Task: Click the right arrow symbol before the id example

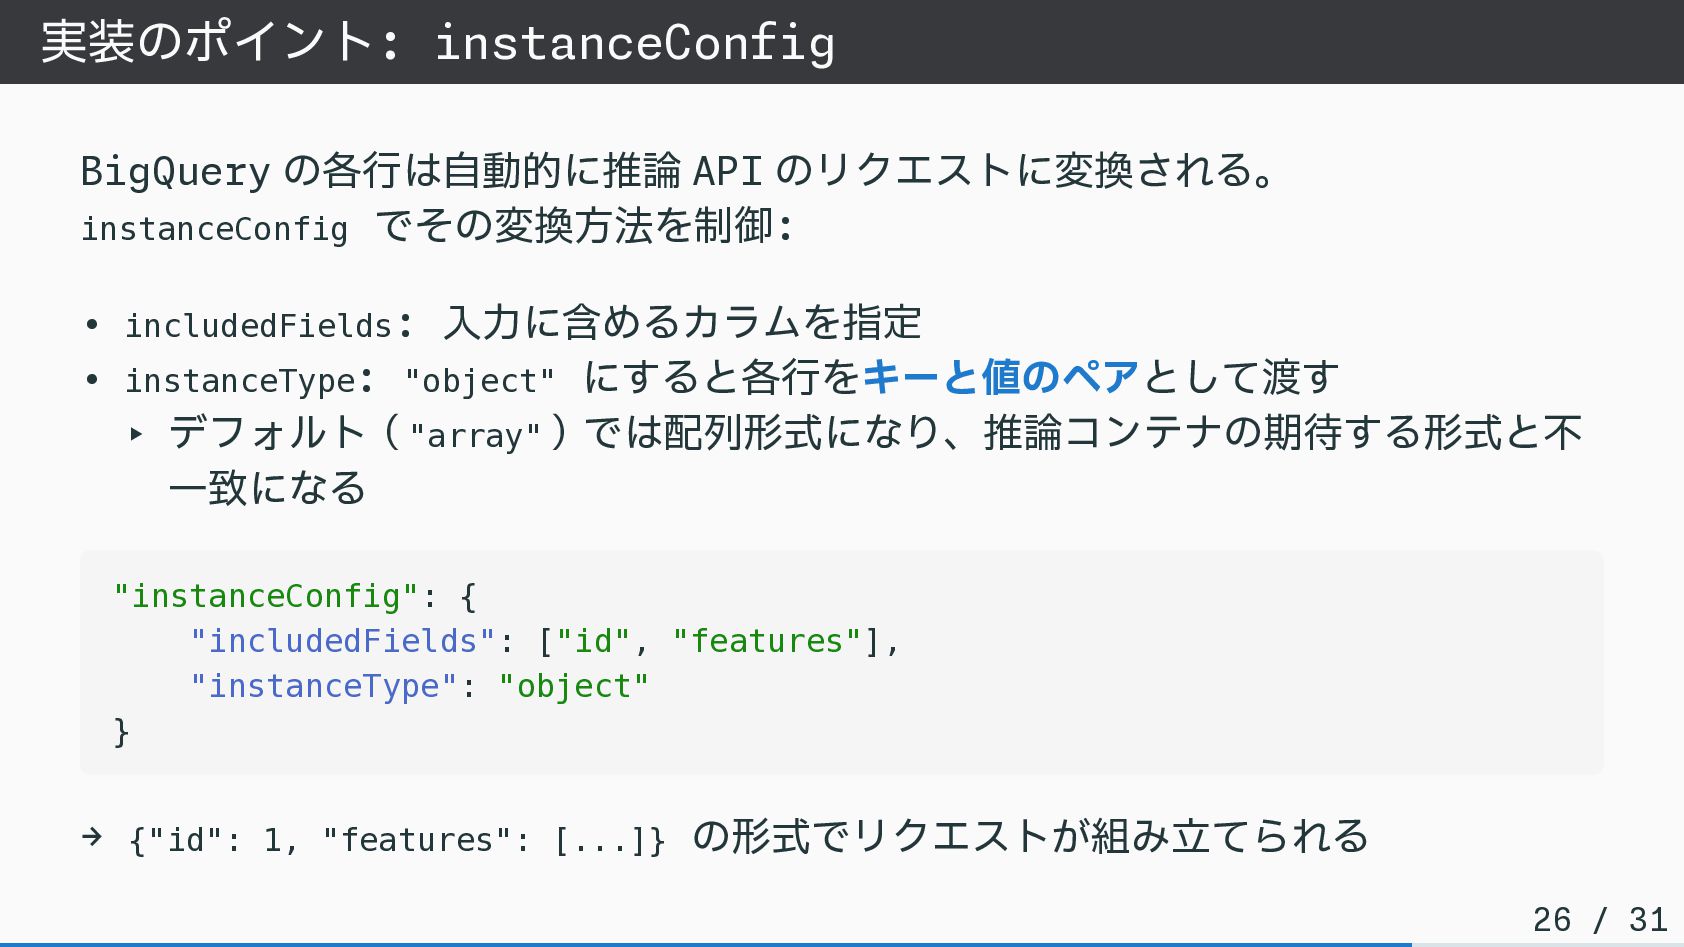Action: (x=92, y=836)
